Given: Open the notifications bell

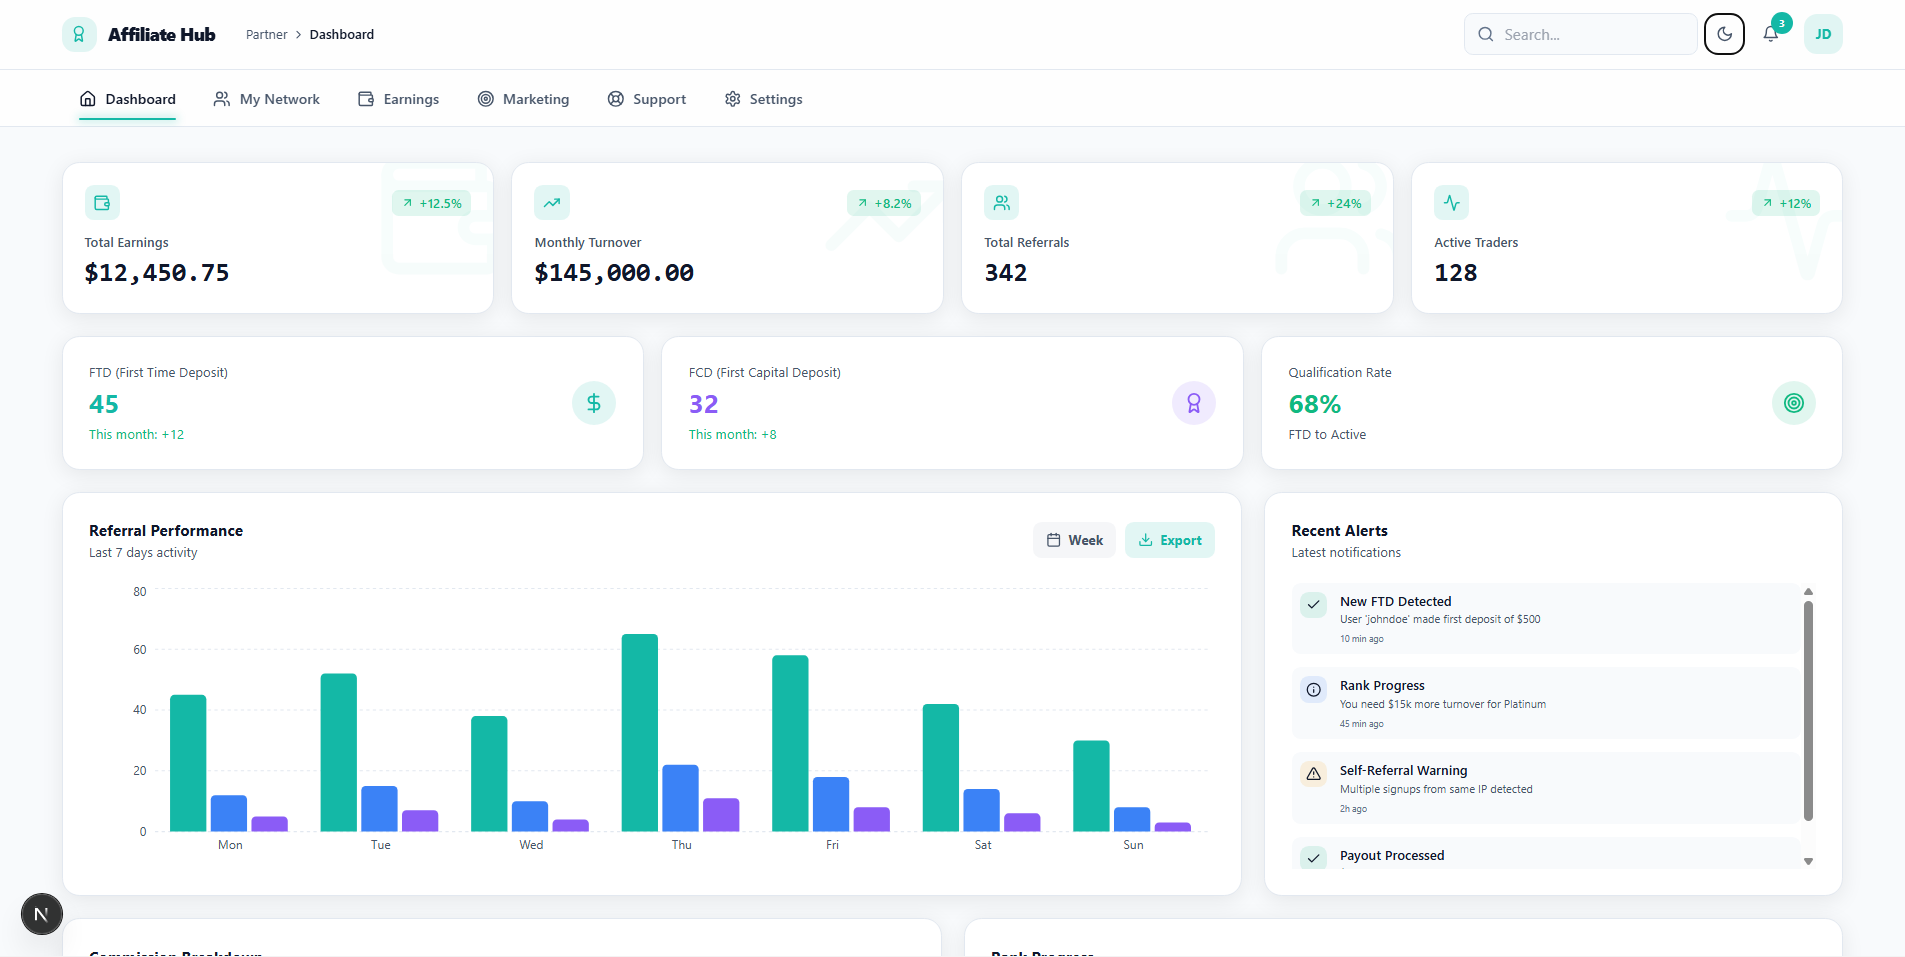Looking at the screenshot, I should pos(1770,34).
